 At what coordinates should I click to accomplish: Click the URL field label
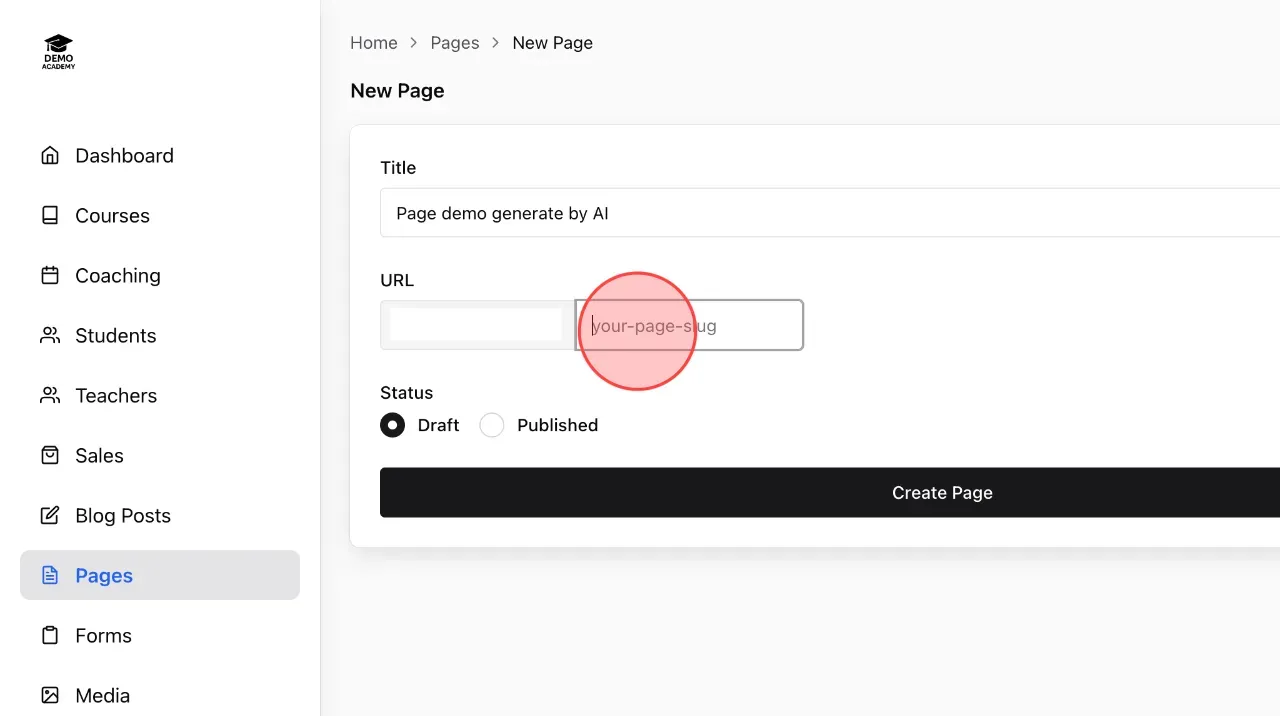pyautogui.click(x=397, y=281)
